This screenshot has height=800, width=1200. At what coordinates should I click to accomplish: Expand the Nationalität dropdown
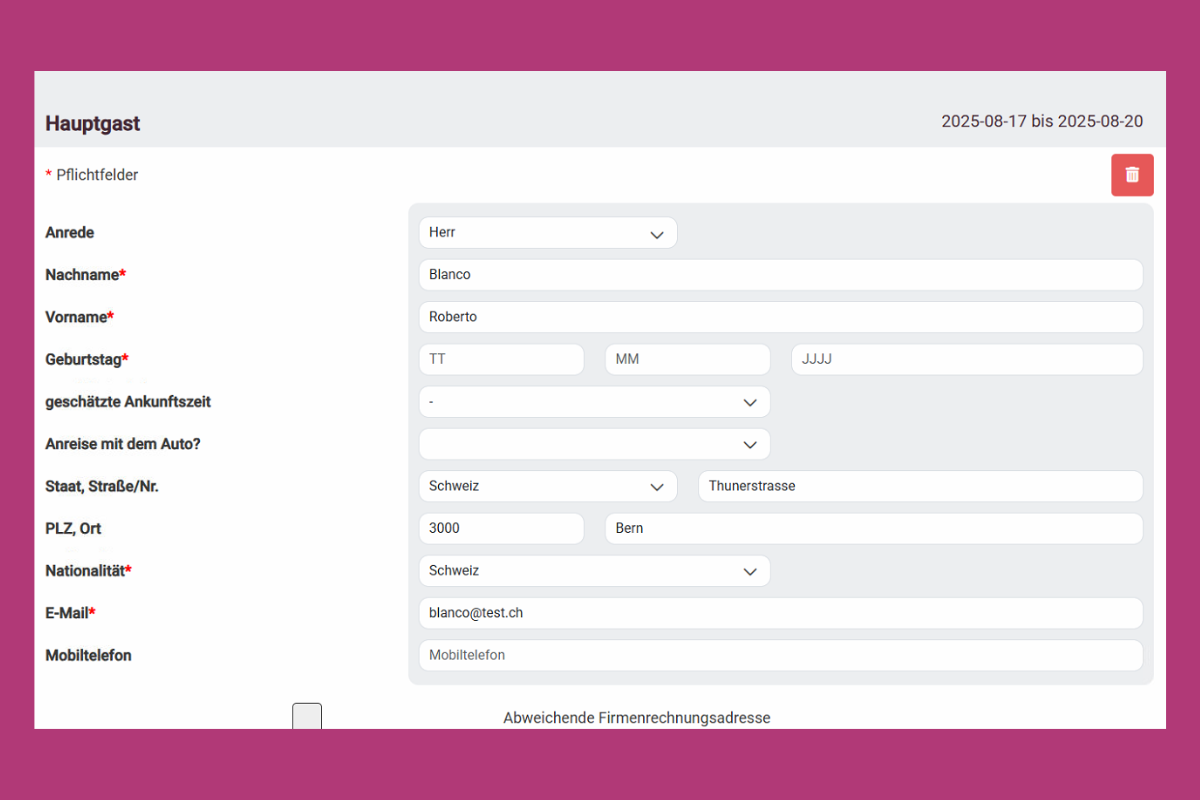point(594,571)
